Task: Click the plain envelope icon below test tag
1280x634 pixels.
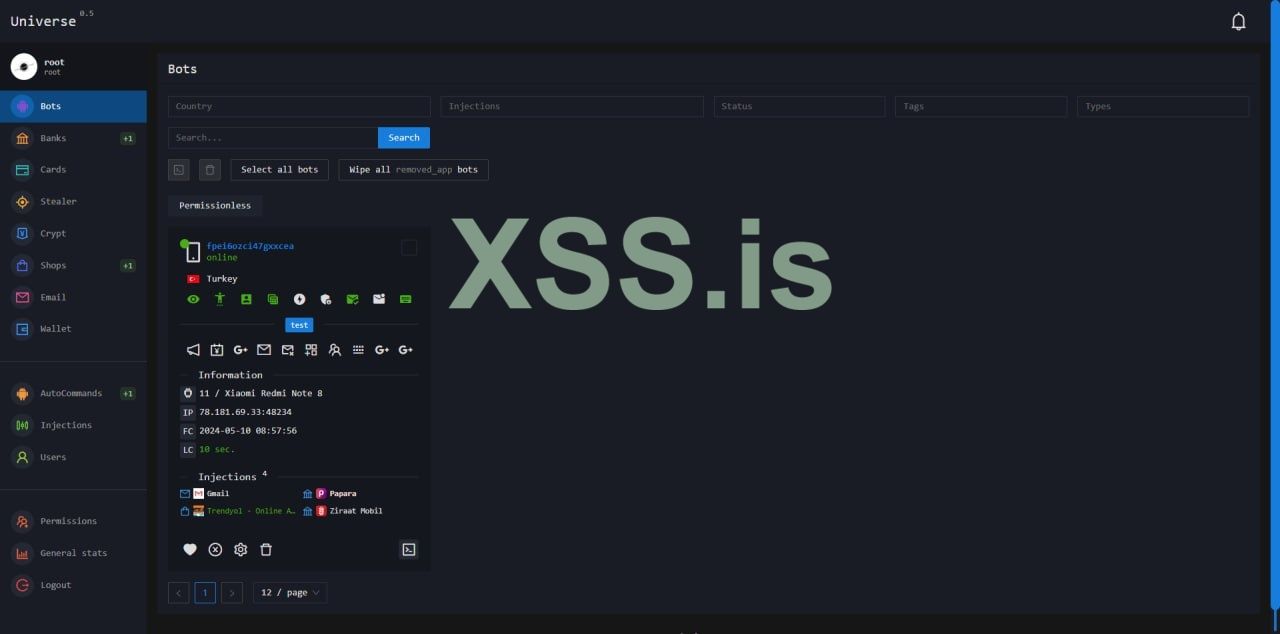Action: point(264,350)
